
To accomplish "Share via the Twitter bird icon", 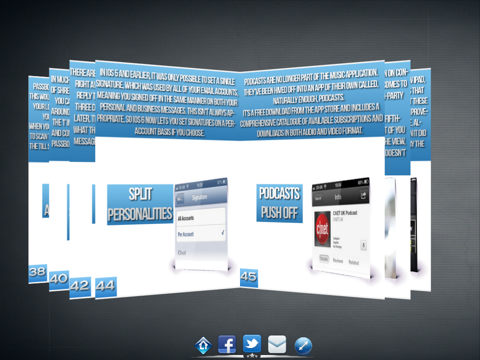I will (252, 344).
